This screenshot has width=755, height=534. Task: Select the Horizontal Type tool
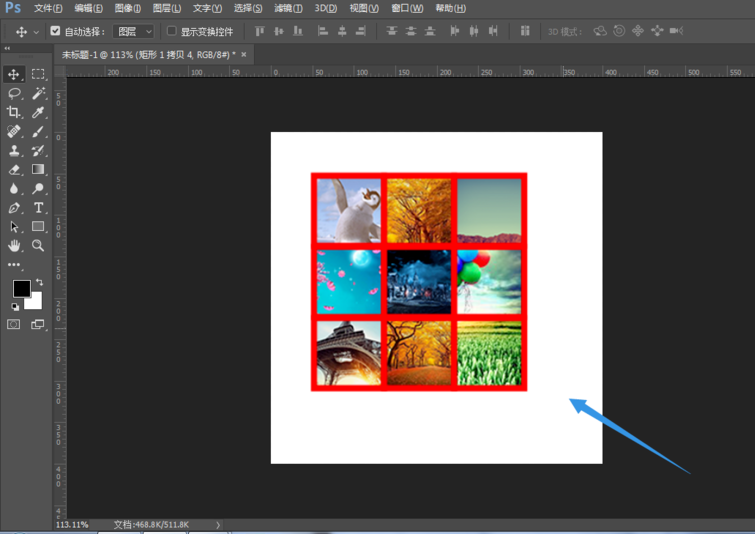coord(38,208)
